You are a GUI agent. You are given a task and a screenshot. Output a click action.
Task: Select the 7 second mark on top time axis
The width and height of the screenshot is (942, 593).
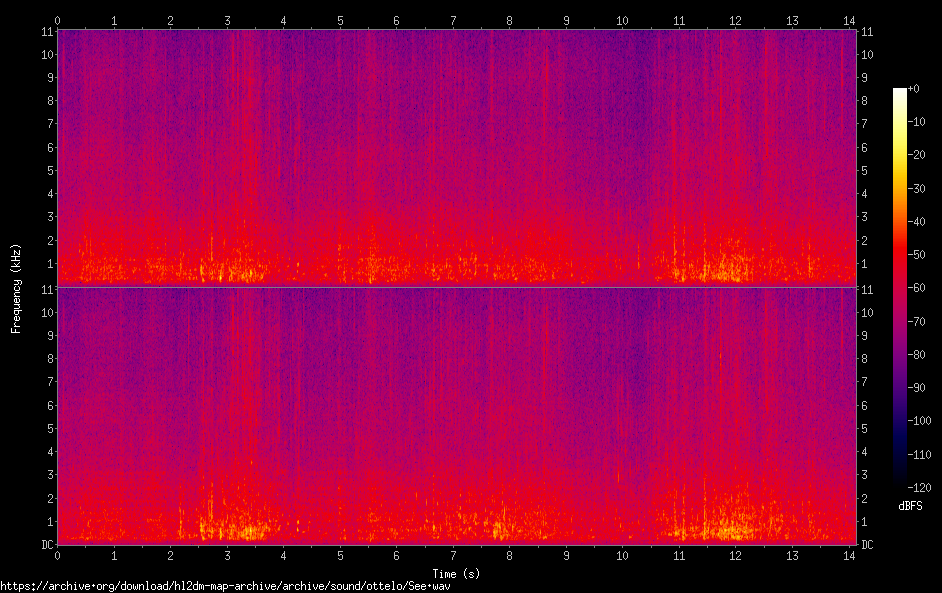click(x=453, y=20)
